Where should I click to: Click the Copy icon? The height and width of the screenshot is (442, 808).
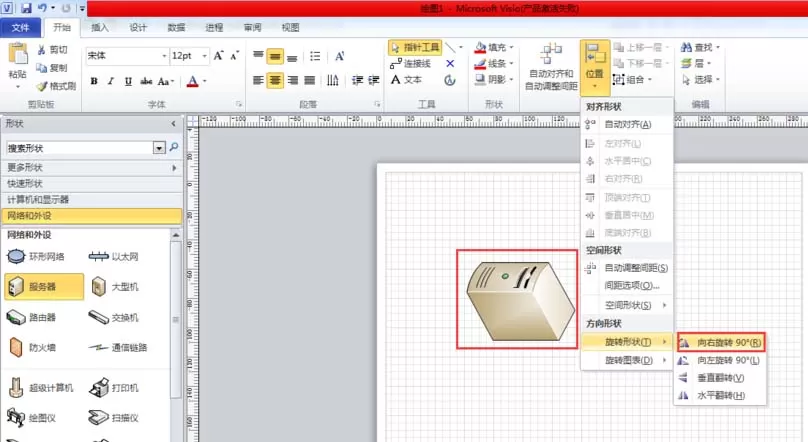(42, 67)
